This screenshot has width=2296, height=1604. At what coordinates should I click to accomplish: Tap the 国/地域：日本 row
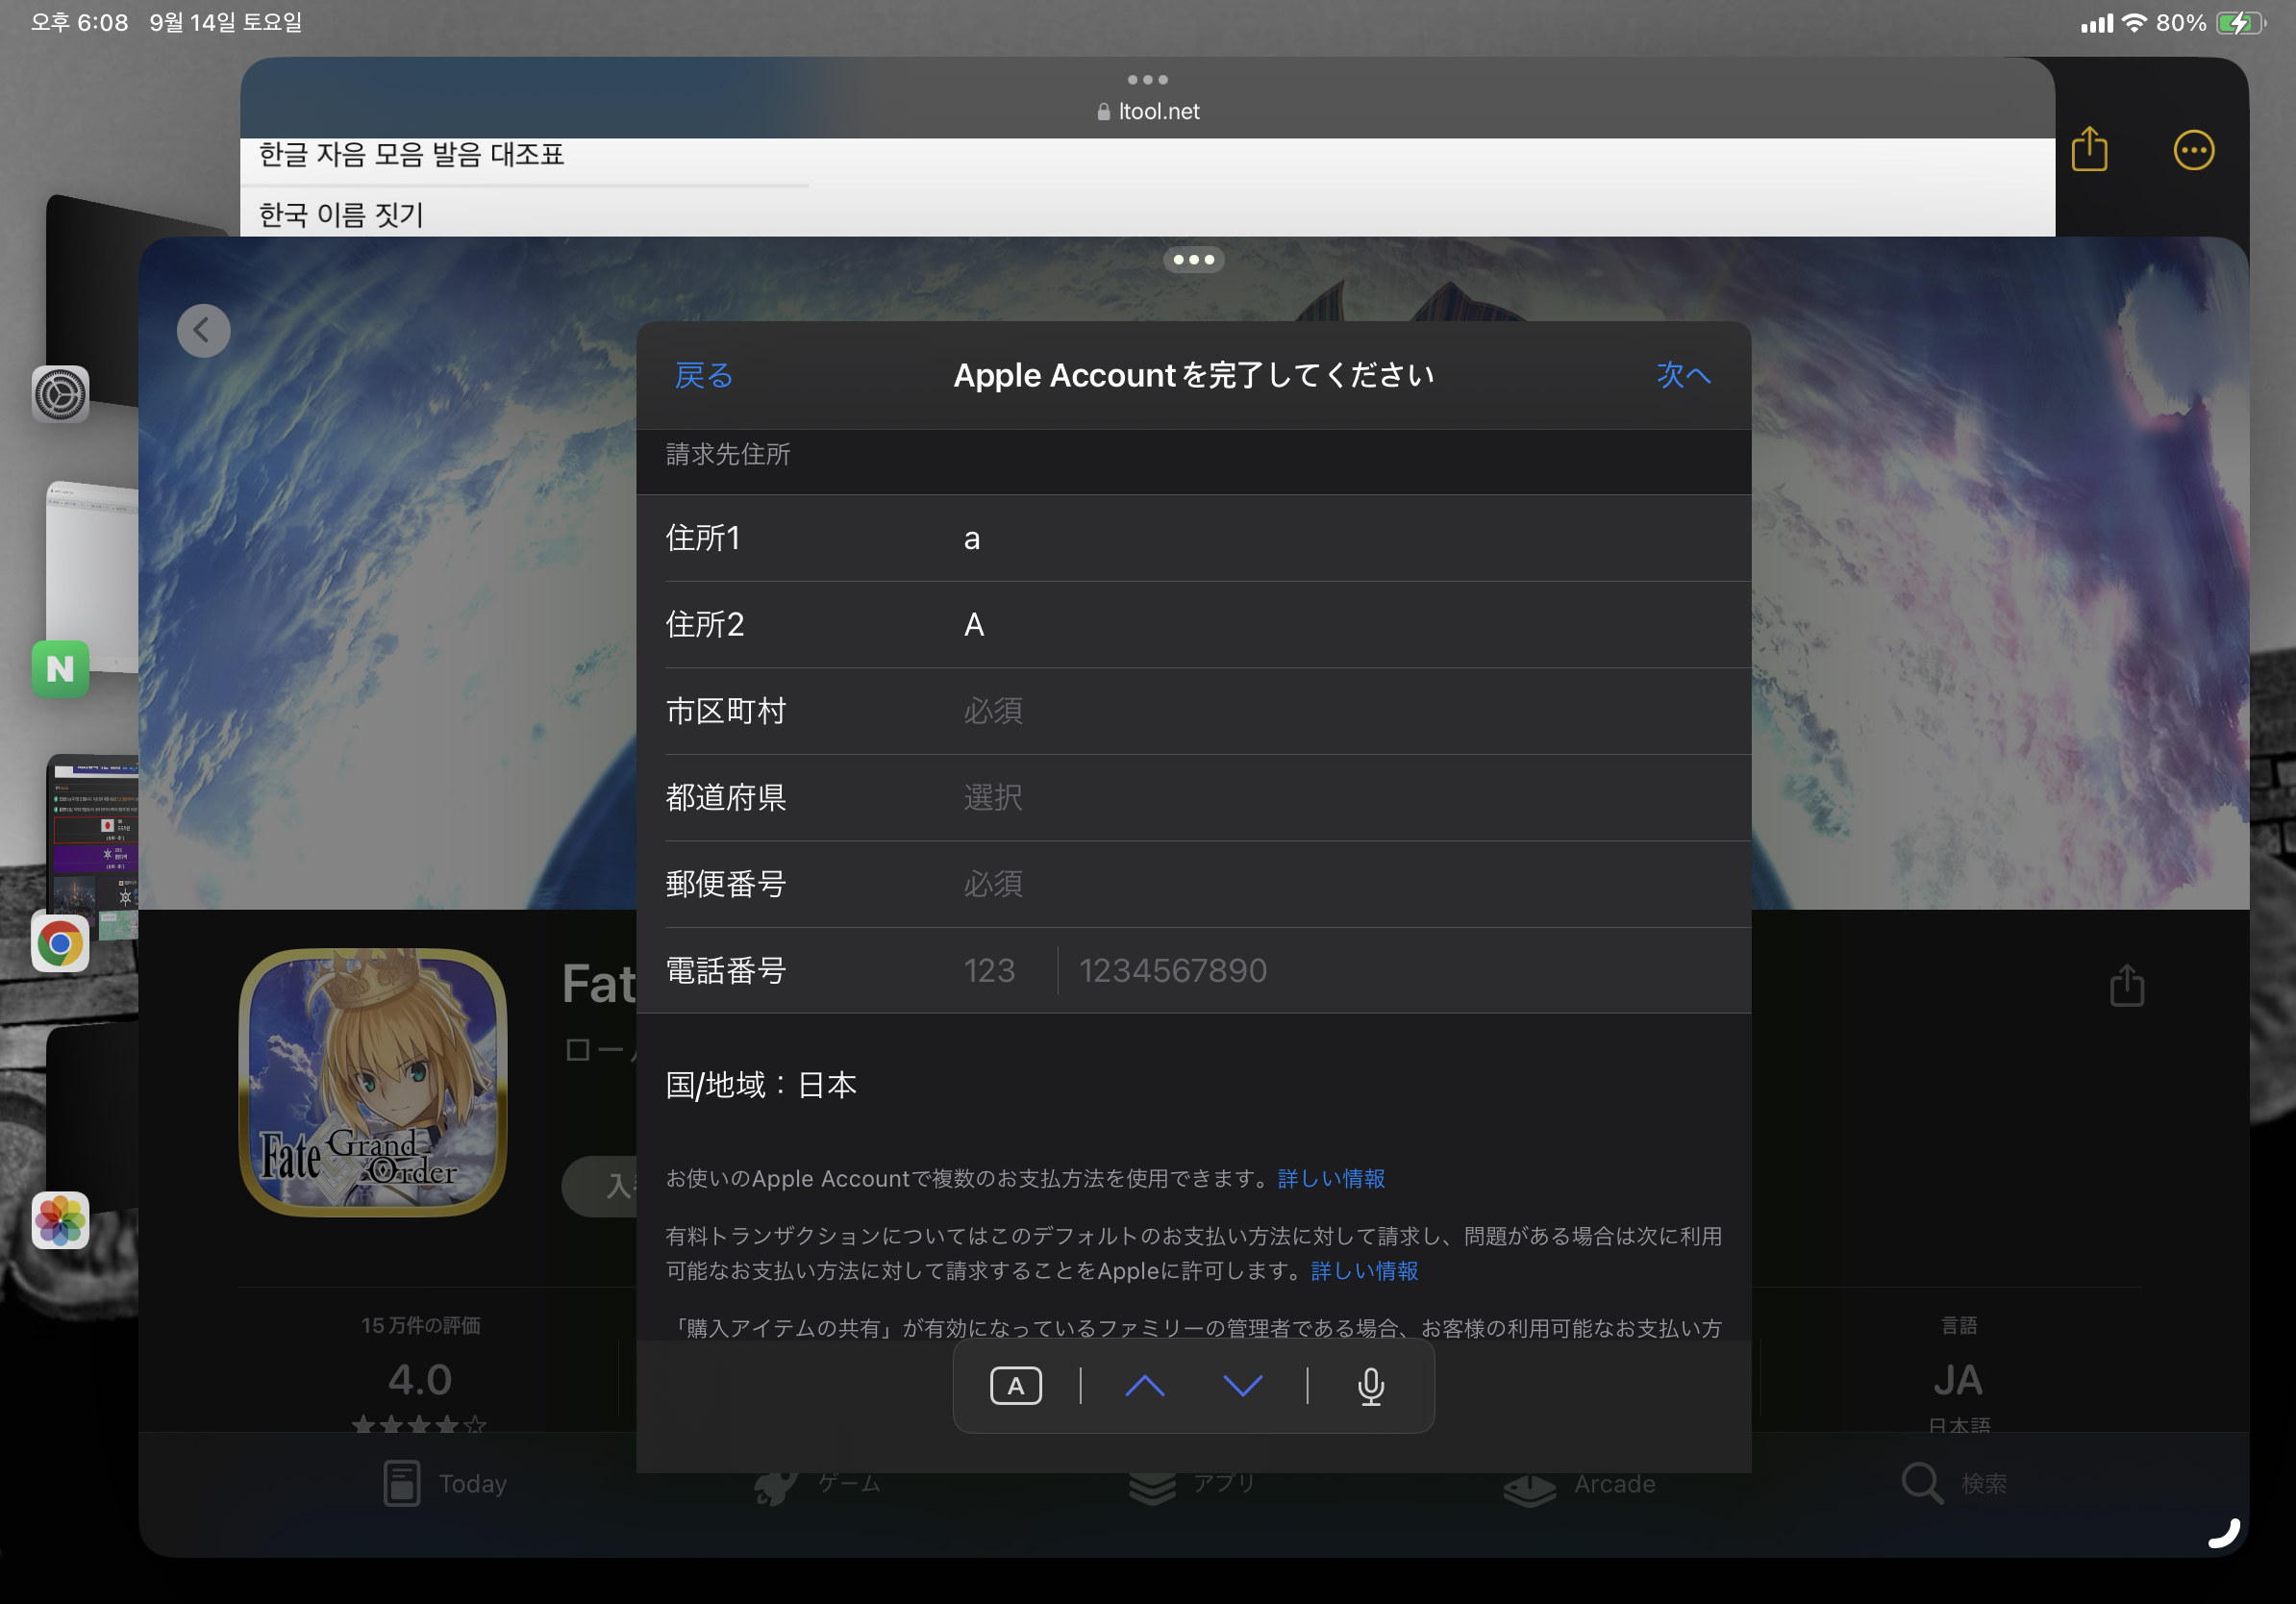(761, 1085)
